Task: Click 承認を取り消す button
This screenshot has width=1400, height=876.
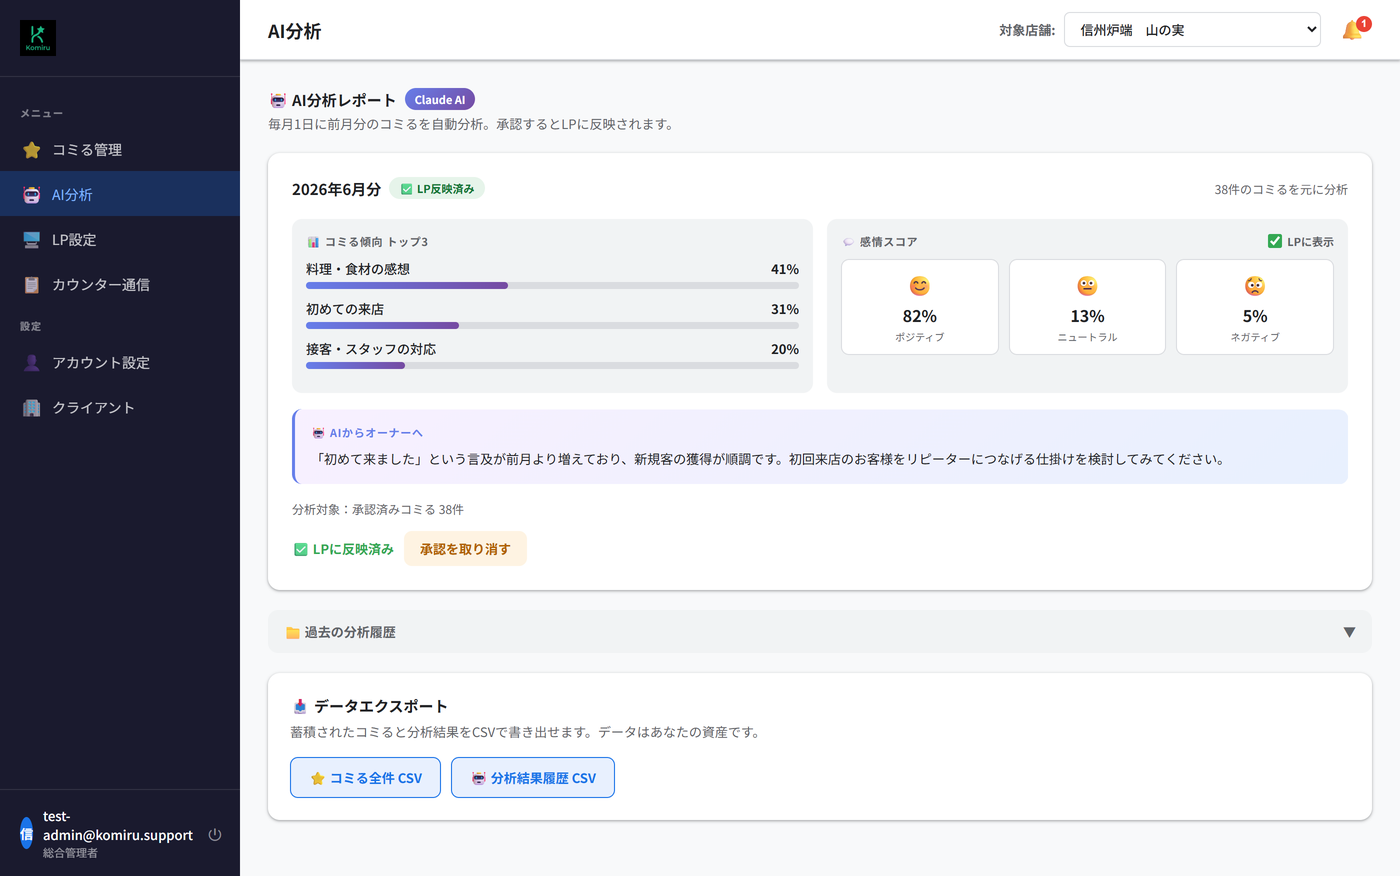Action: pos(465,549)
